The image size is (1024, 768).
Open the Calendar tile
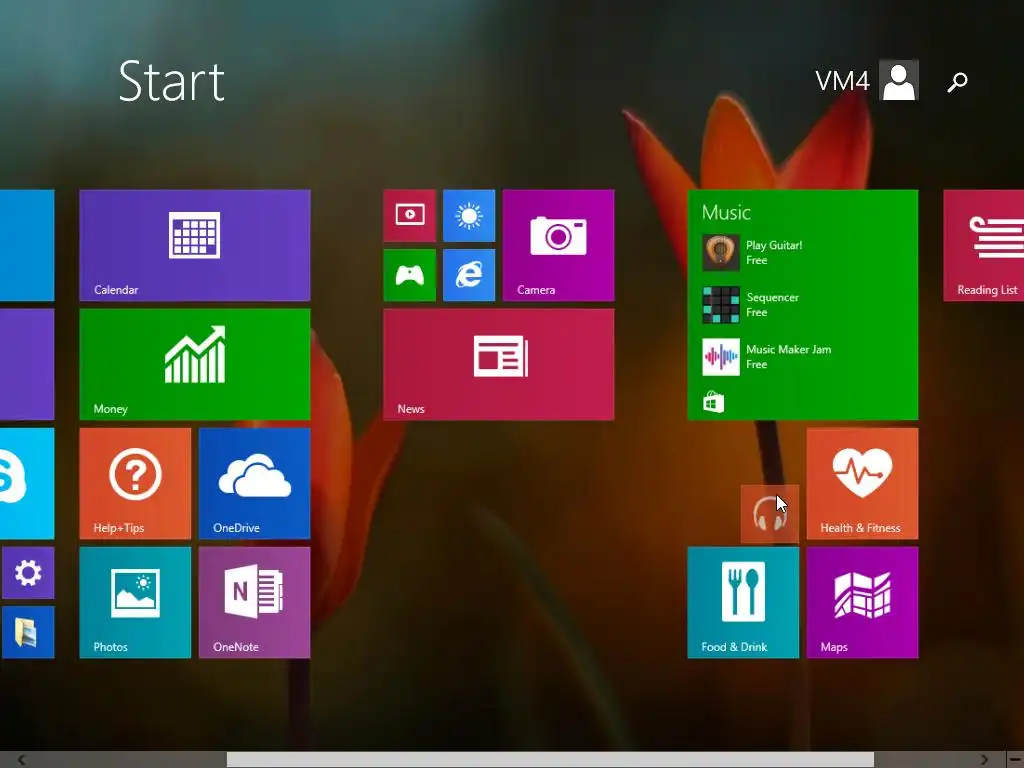tap(195, 245)
